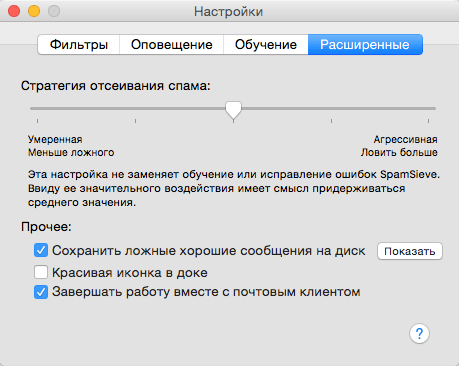
Task: Open the help question mark button
Action: (419, 333)
